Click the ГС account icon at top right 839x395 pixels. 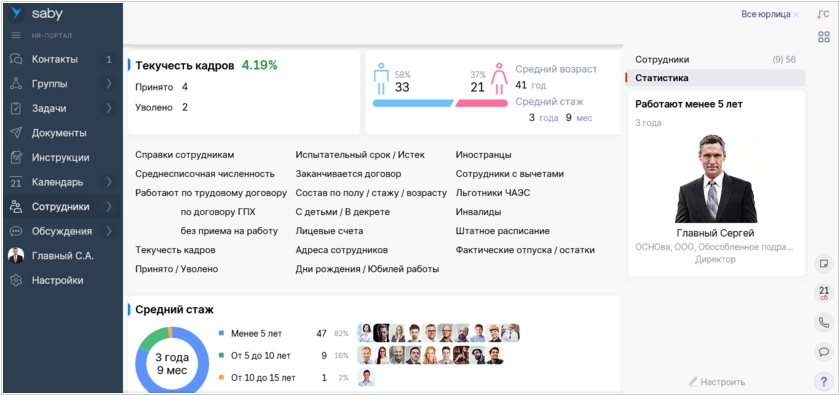point(823,14)
